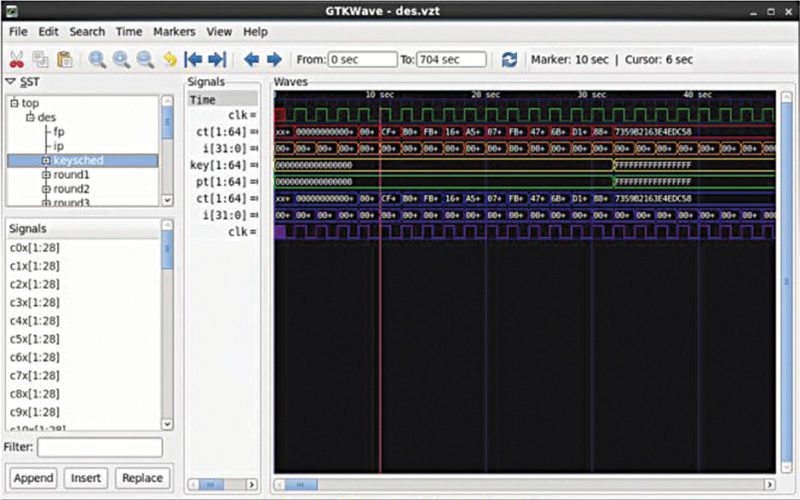
Task: Click the Zoom Fit magnifier icon
Action: pos(97,59)
